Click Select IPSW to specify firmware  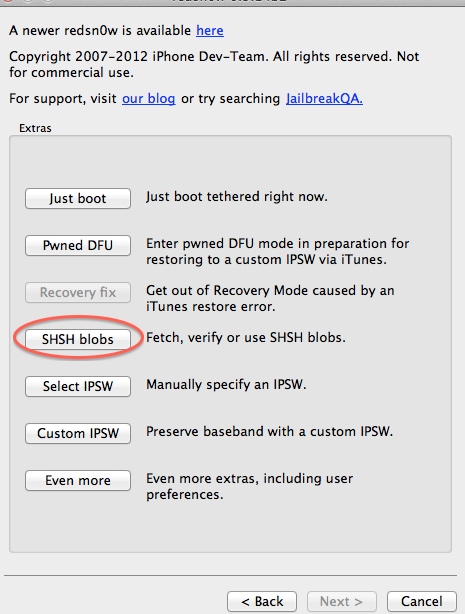click(x=78, y=386)
